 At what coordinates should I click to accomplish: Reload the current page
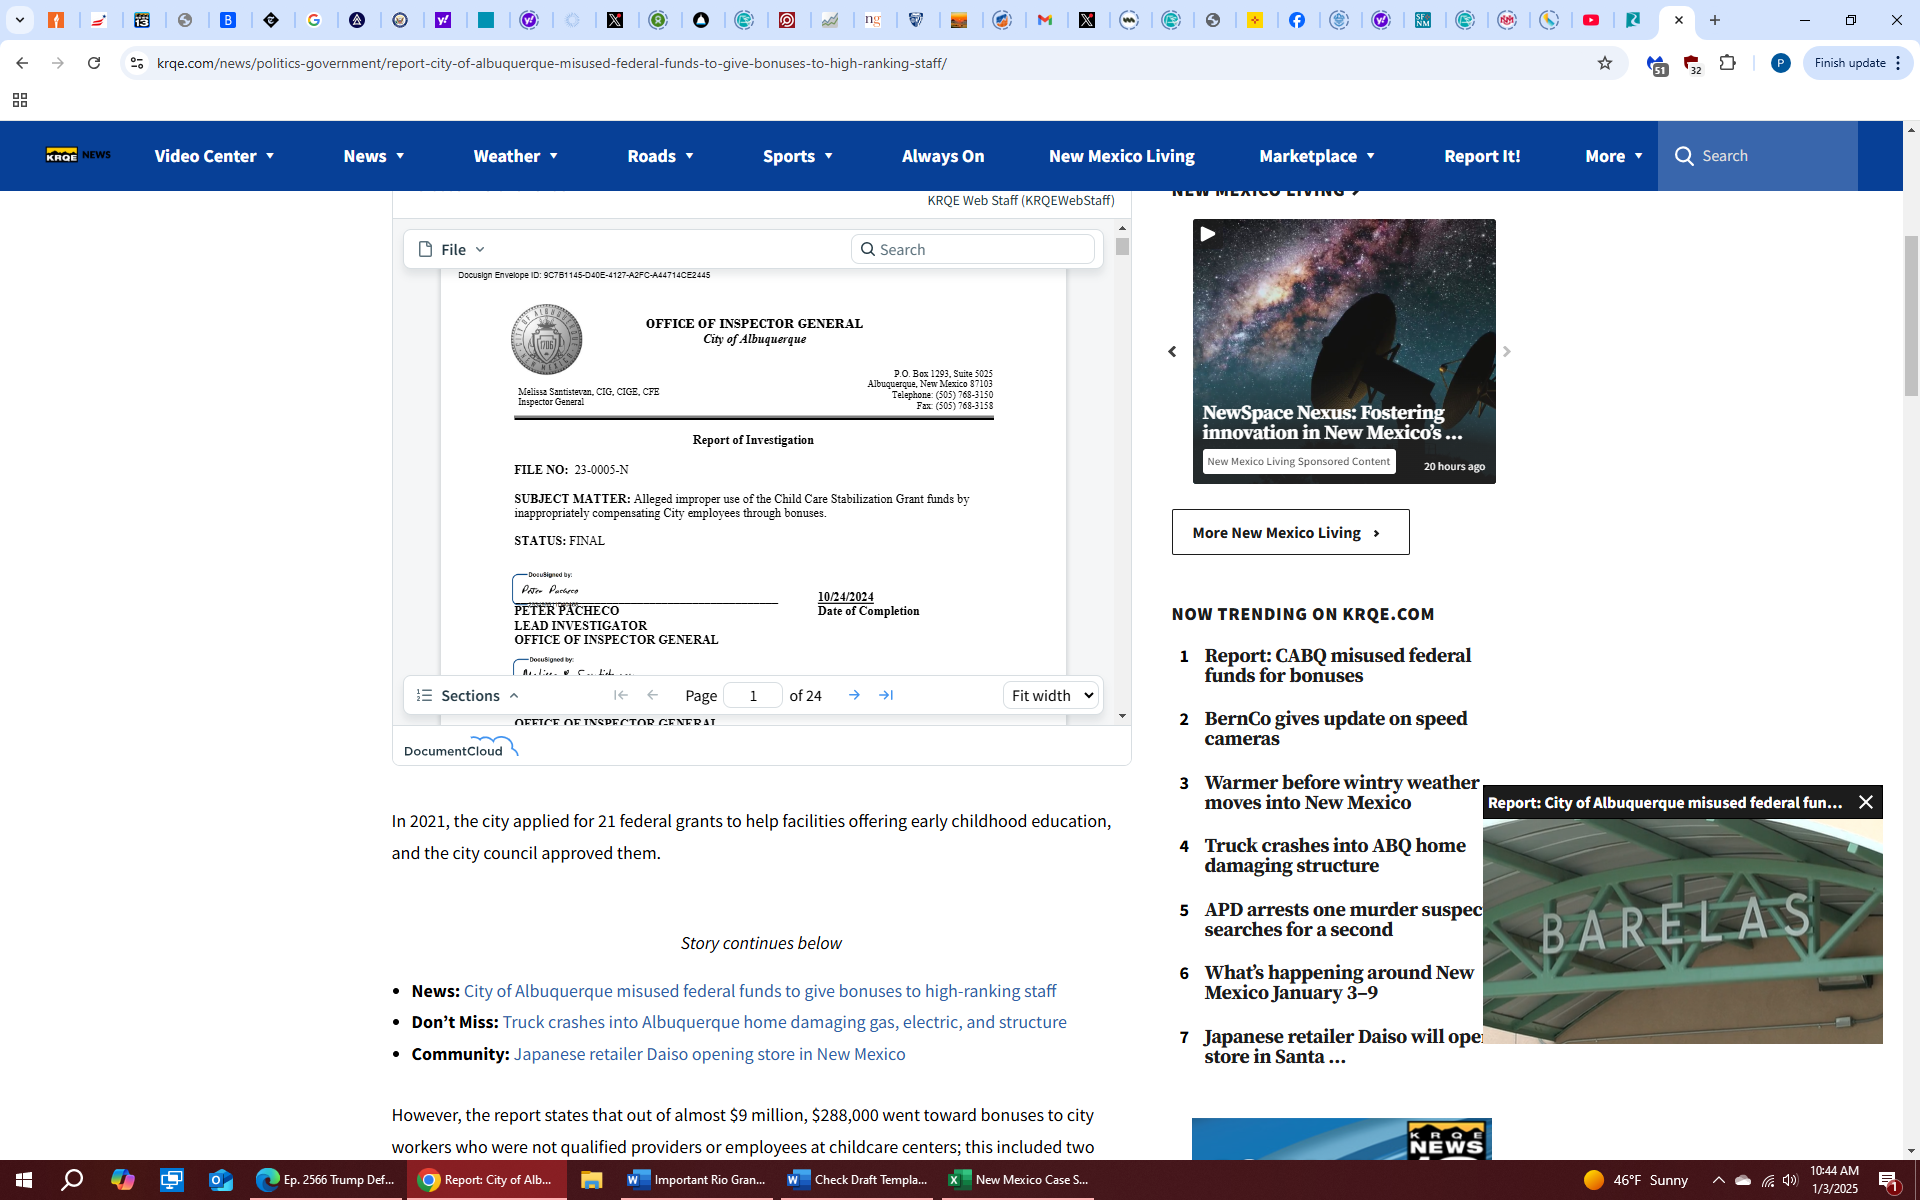pos(94,63)
